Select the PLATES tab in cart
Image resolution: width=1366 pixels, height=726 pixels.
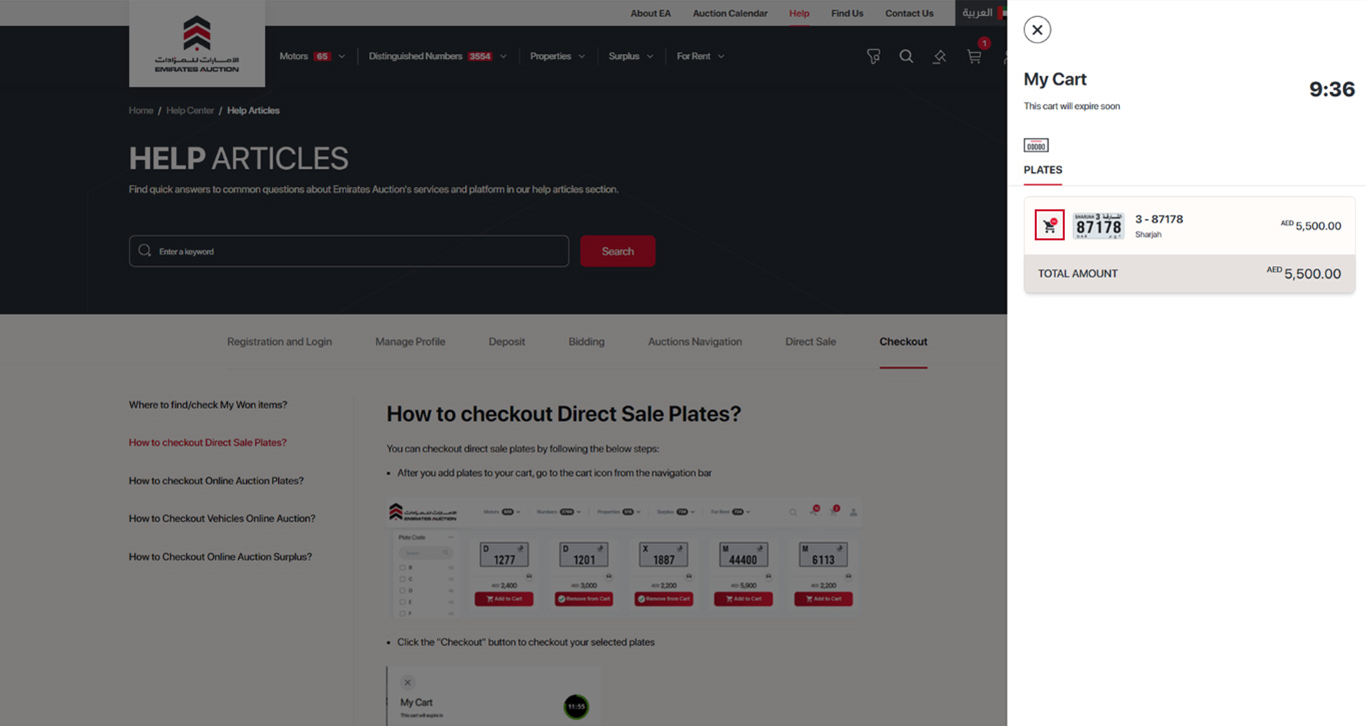click(1042, 170)
